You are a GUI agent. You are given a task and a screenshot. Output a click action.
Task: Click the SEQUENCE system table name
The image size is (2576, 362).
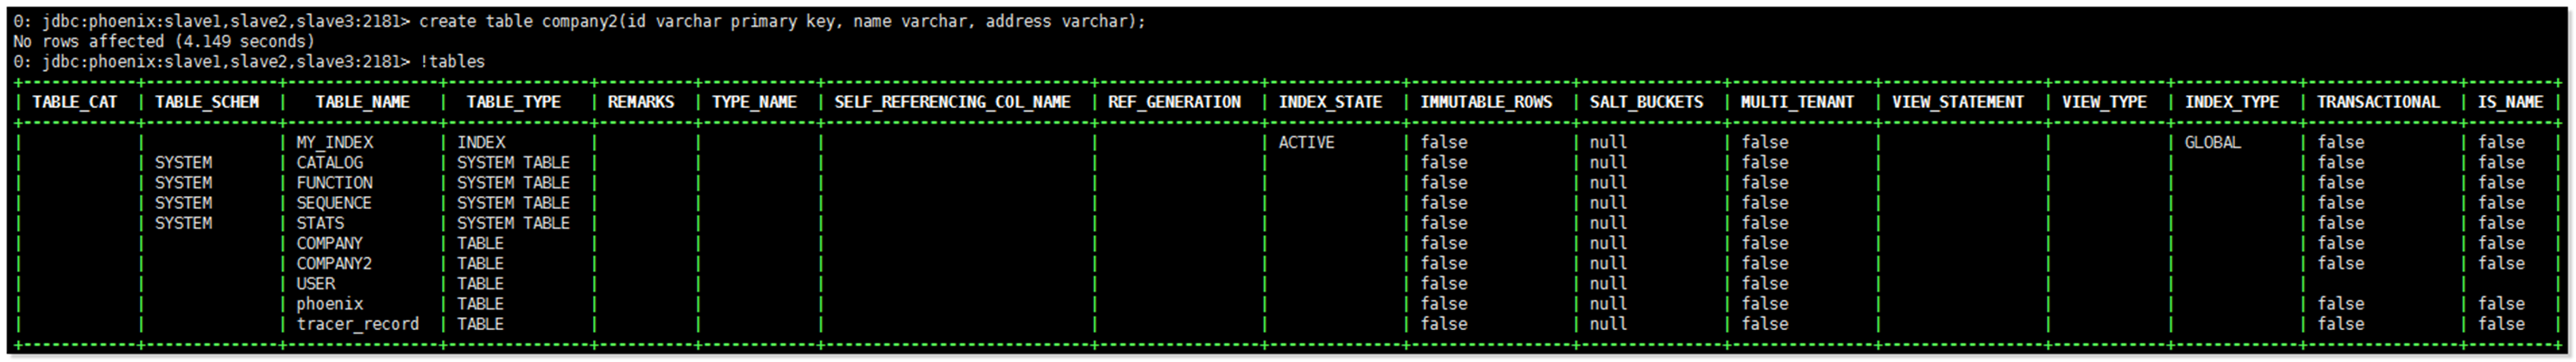pyautogui.click(x=333, y=203)
